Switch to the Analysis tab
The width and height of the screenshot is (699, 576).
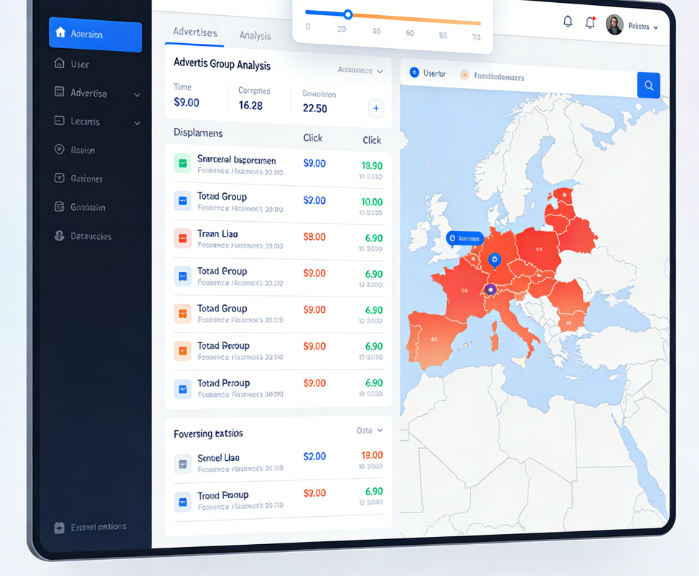tap(255, 36)
